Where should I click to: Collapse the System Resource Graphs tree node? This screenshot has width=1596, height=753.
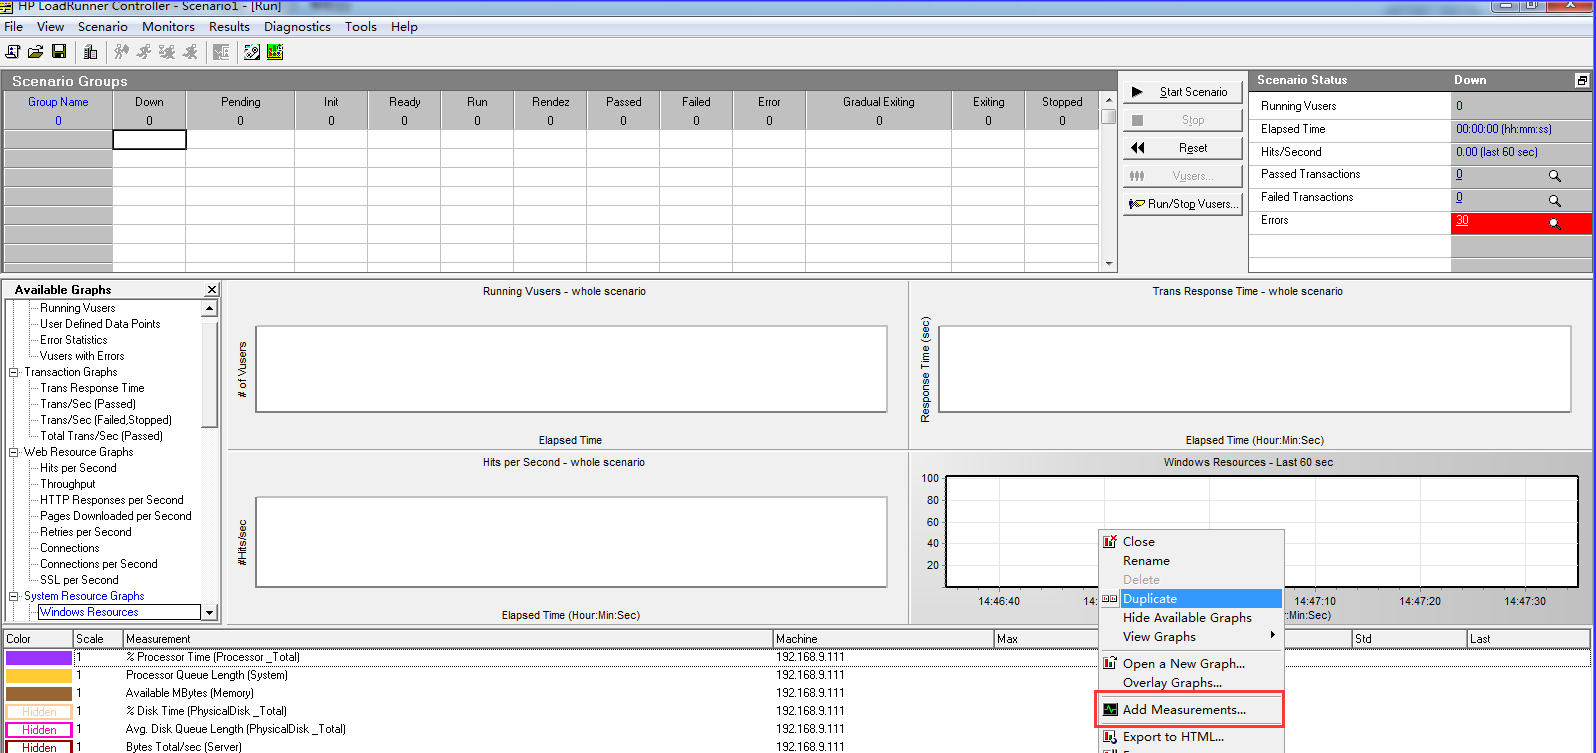pyautogui.click(x=14, y=596)
